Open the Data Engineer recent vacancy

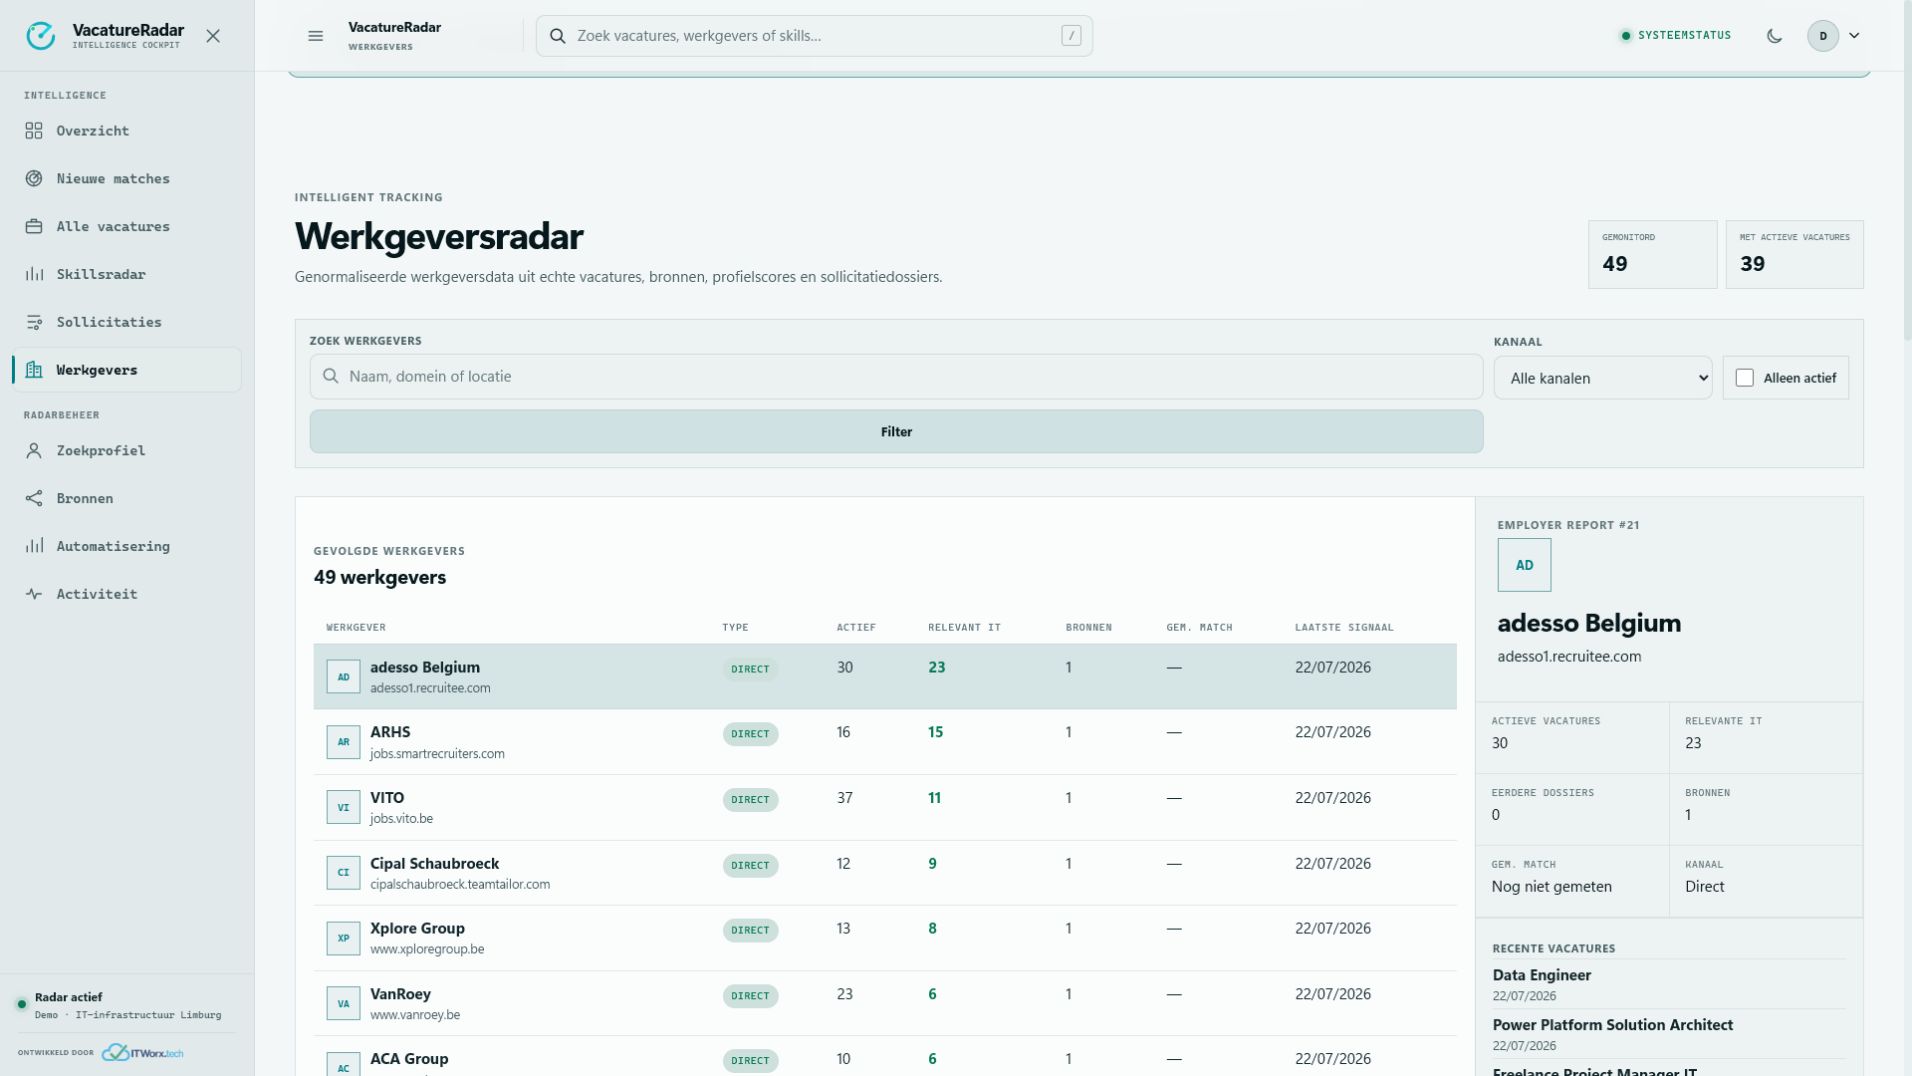pos(1541,976)
